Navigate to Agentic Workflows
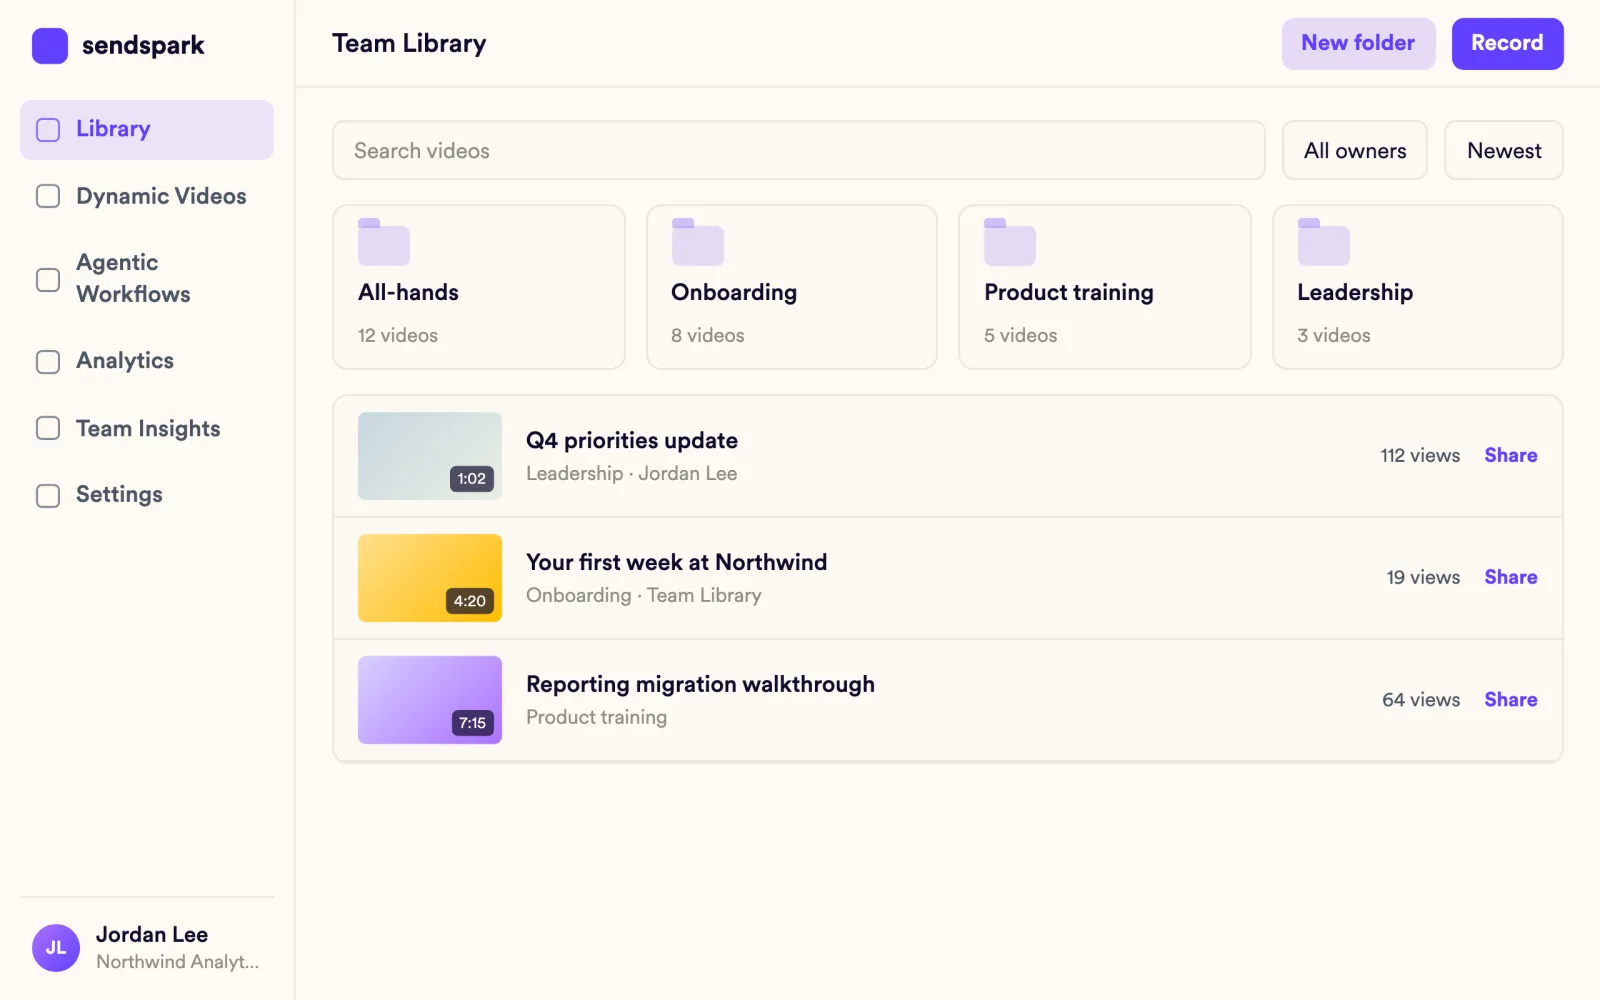This screenshot has height=1000, width=1600. click(x=147, y=279)
